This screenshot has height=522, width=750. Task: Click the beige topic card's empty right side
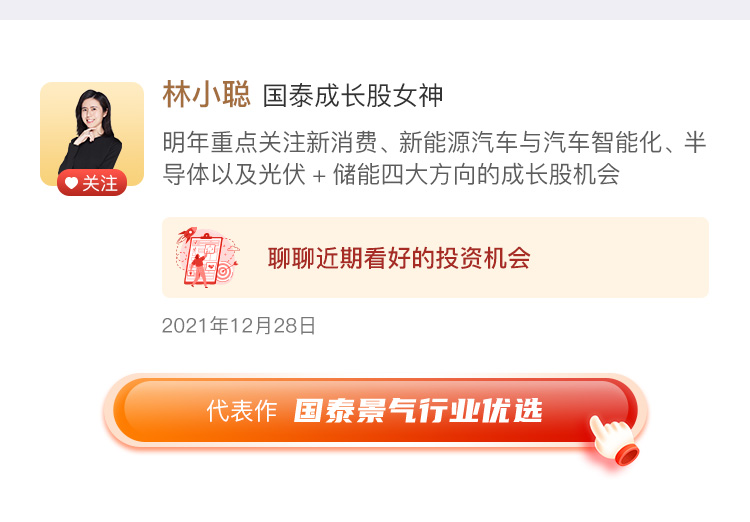[x=622, y=257]
